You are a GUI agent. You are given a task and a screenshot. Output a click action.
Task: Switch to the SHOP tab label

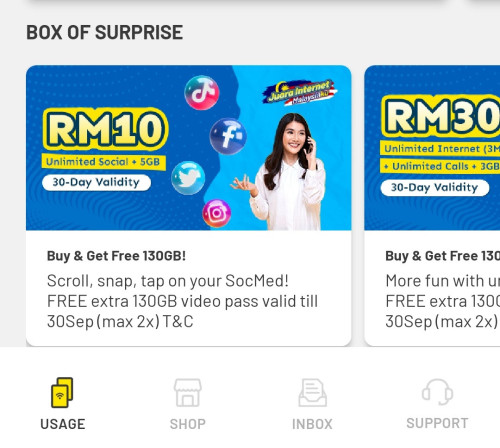point(188,424)
